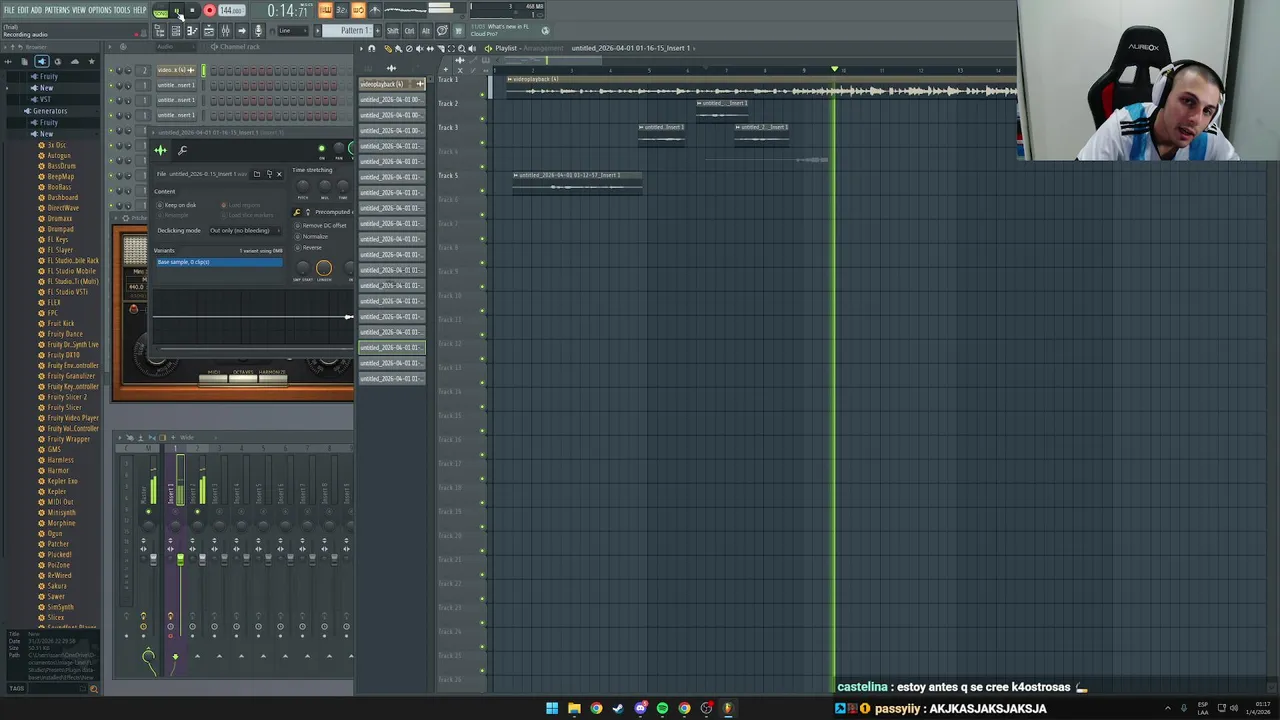Remove sample file with X icon
This screenshot has height=720, width=1280.
[x=279, y=174]
